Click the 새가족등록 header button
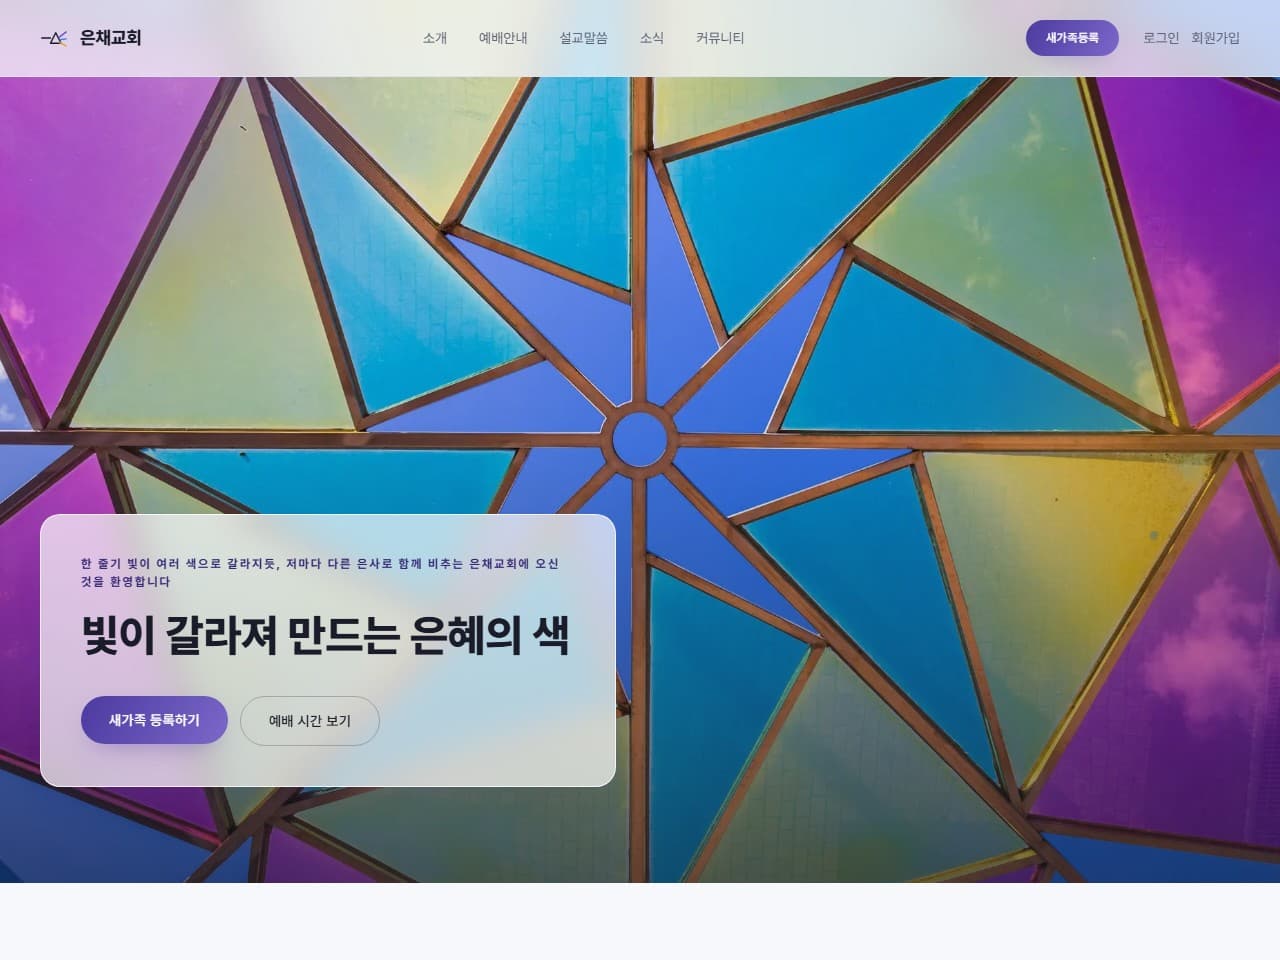1280x960 pixels. pyautogui.click(x=1072, y=38)
